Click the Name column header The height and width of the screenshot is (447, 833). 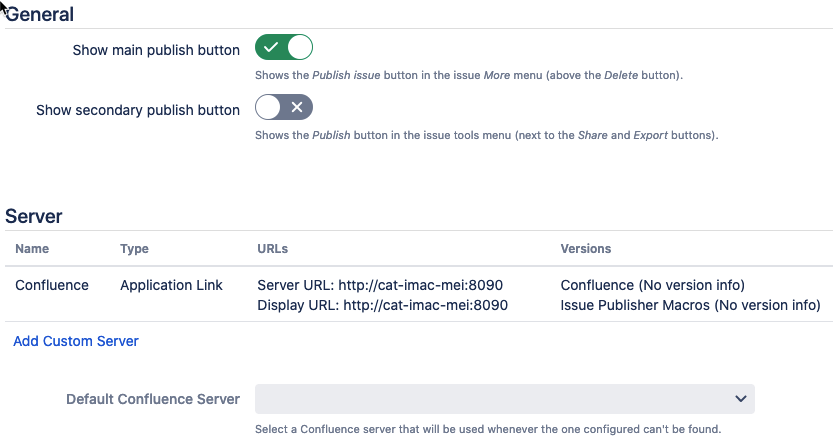tap(32, 249)
